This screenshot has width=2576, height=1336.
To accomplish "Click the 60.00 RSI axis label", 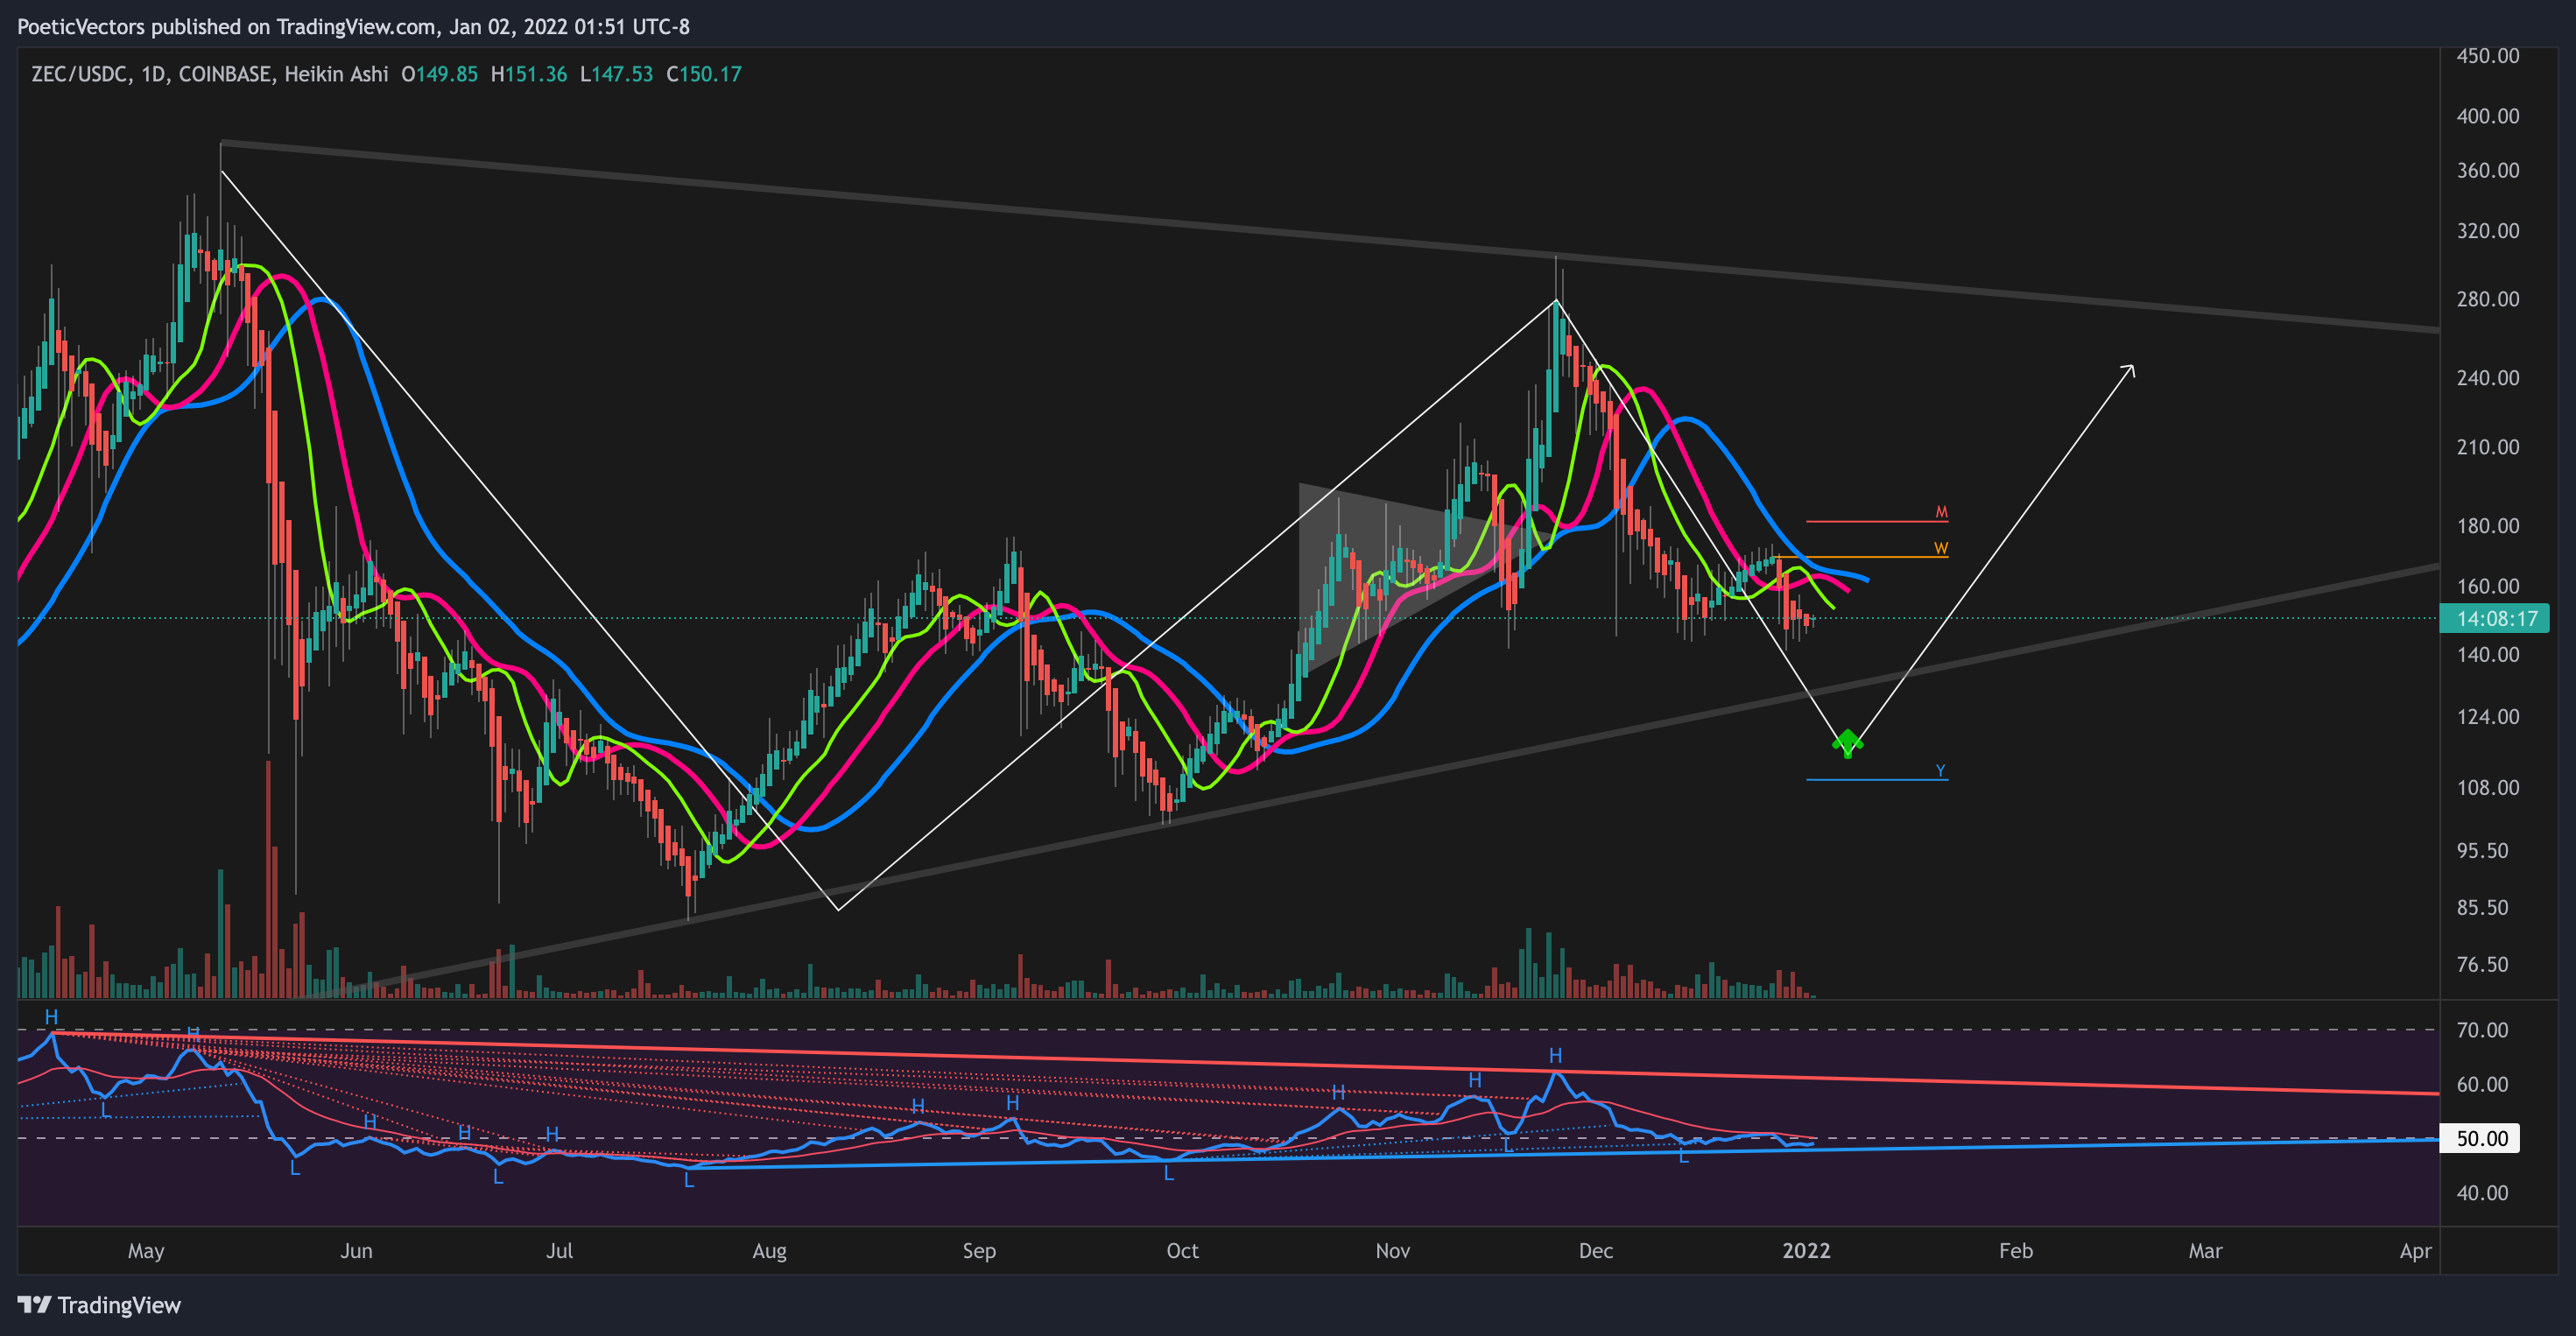I will pyautogui.click(x=2482, y=1085).
